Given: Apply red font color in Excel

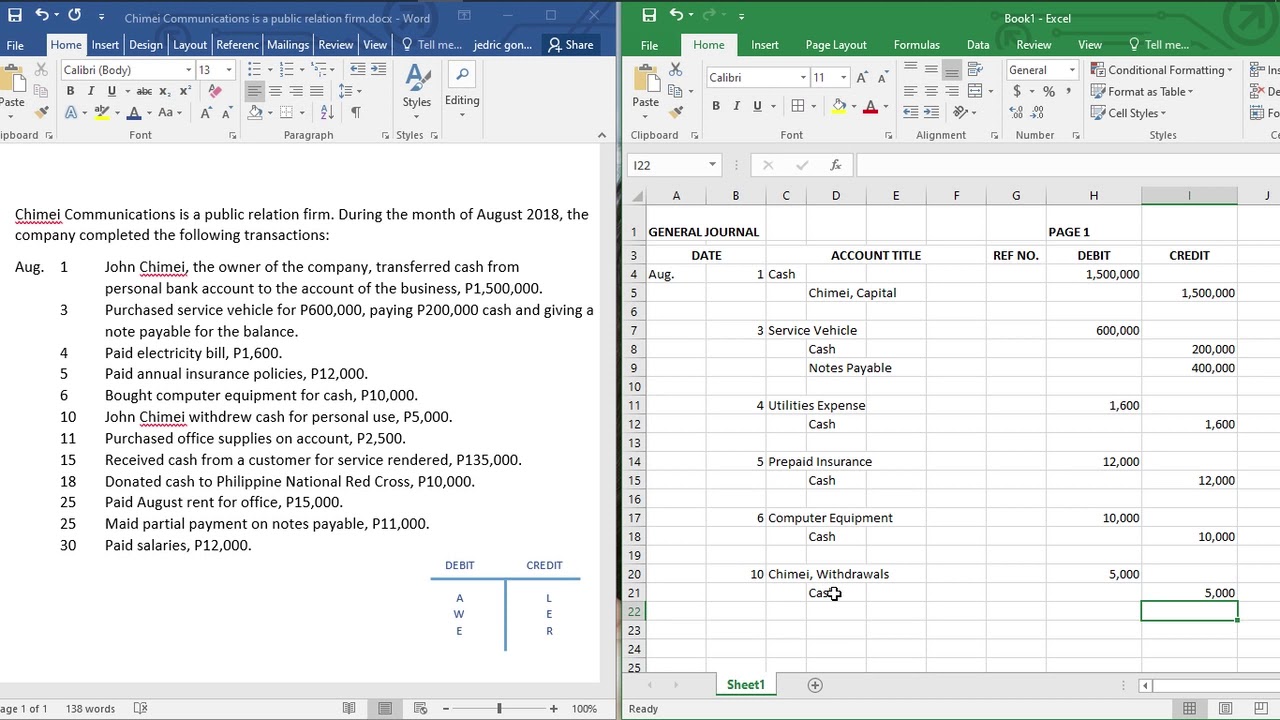Looking at the screenshot, I should [870, 106].
